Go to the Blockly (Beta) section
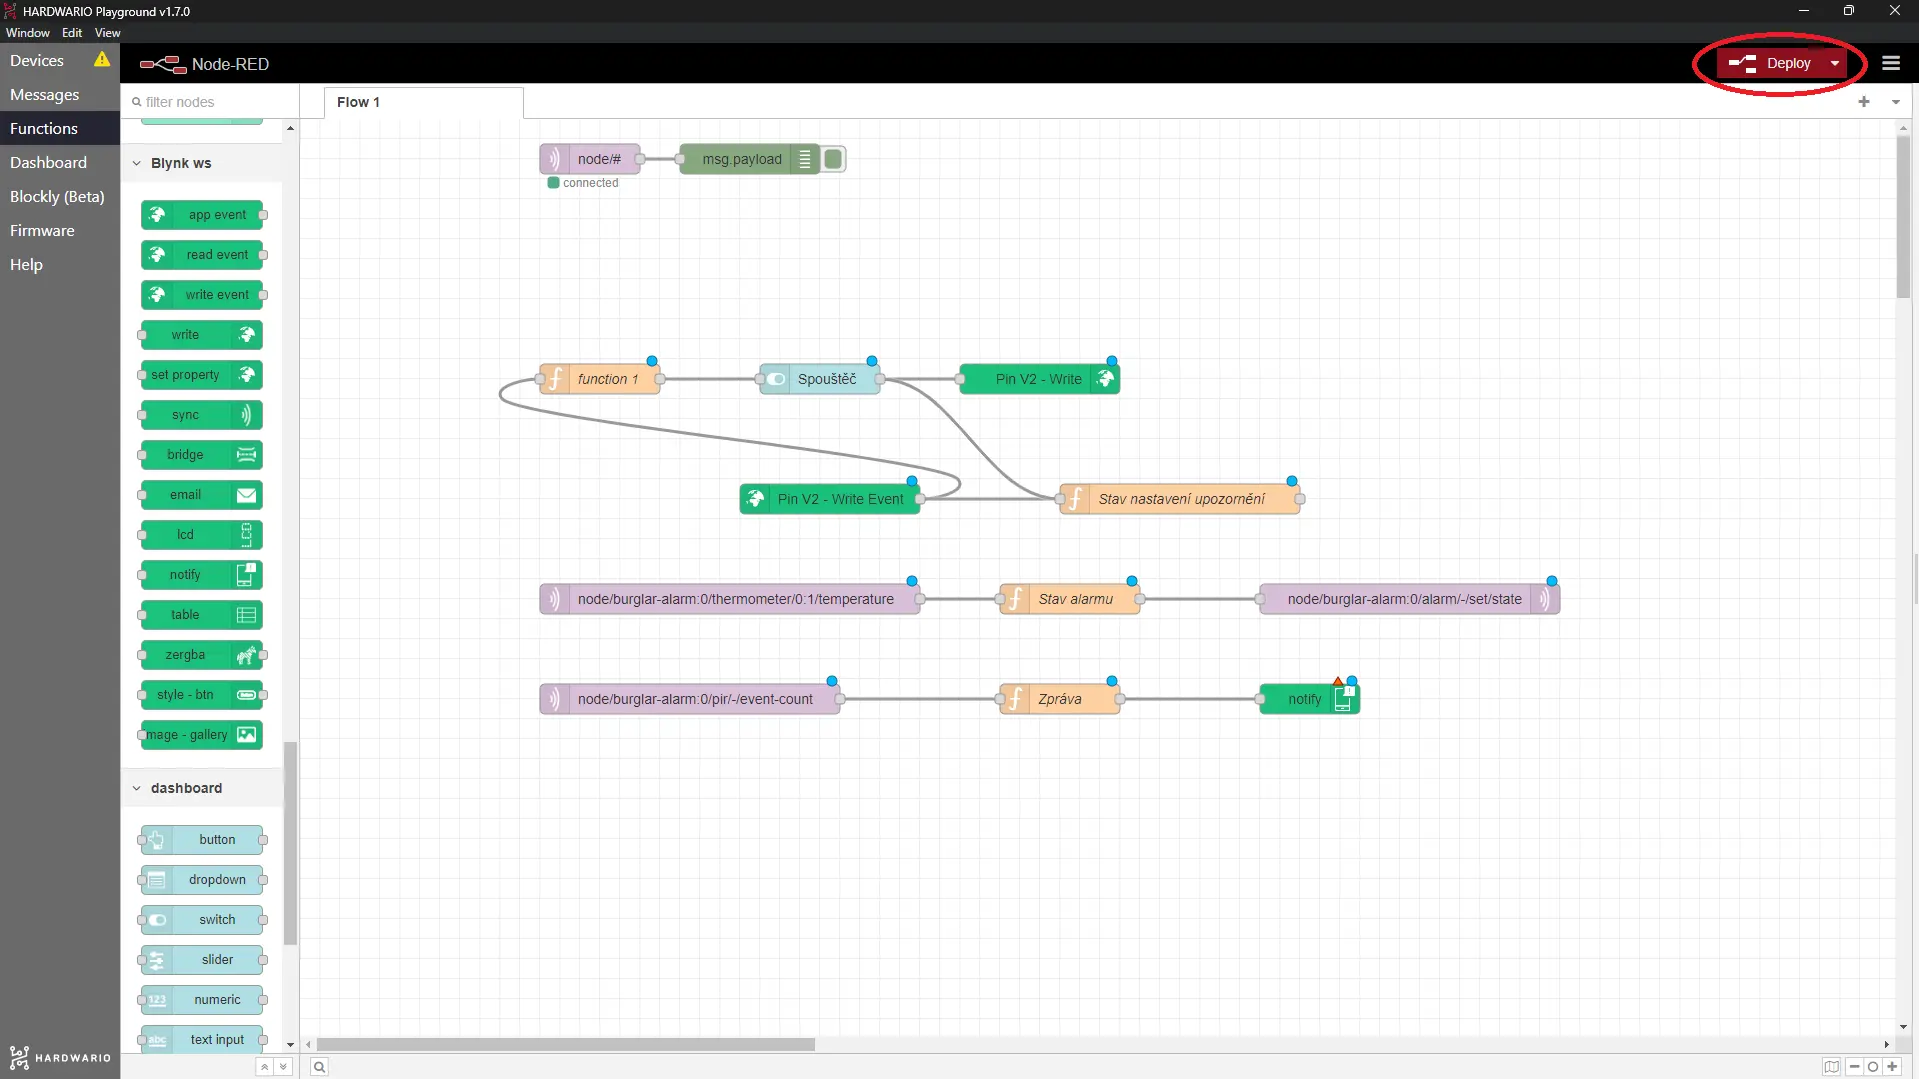The width and height of the screenshot is (1919, 1079). tap(60, 197)
